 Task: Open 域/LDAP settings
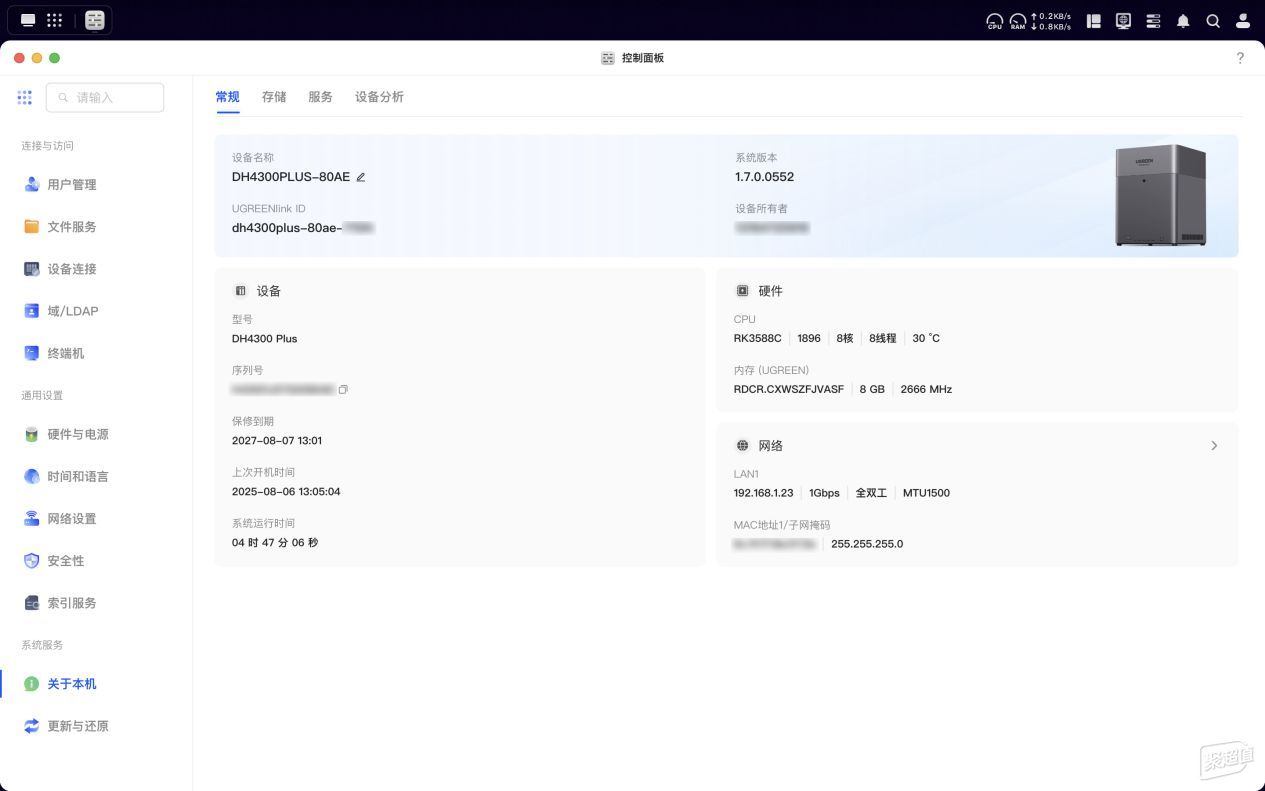pyautogui.click(x=73, y=311)
